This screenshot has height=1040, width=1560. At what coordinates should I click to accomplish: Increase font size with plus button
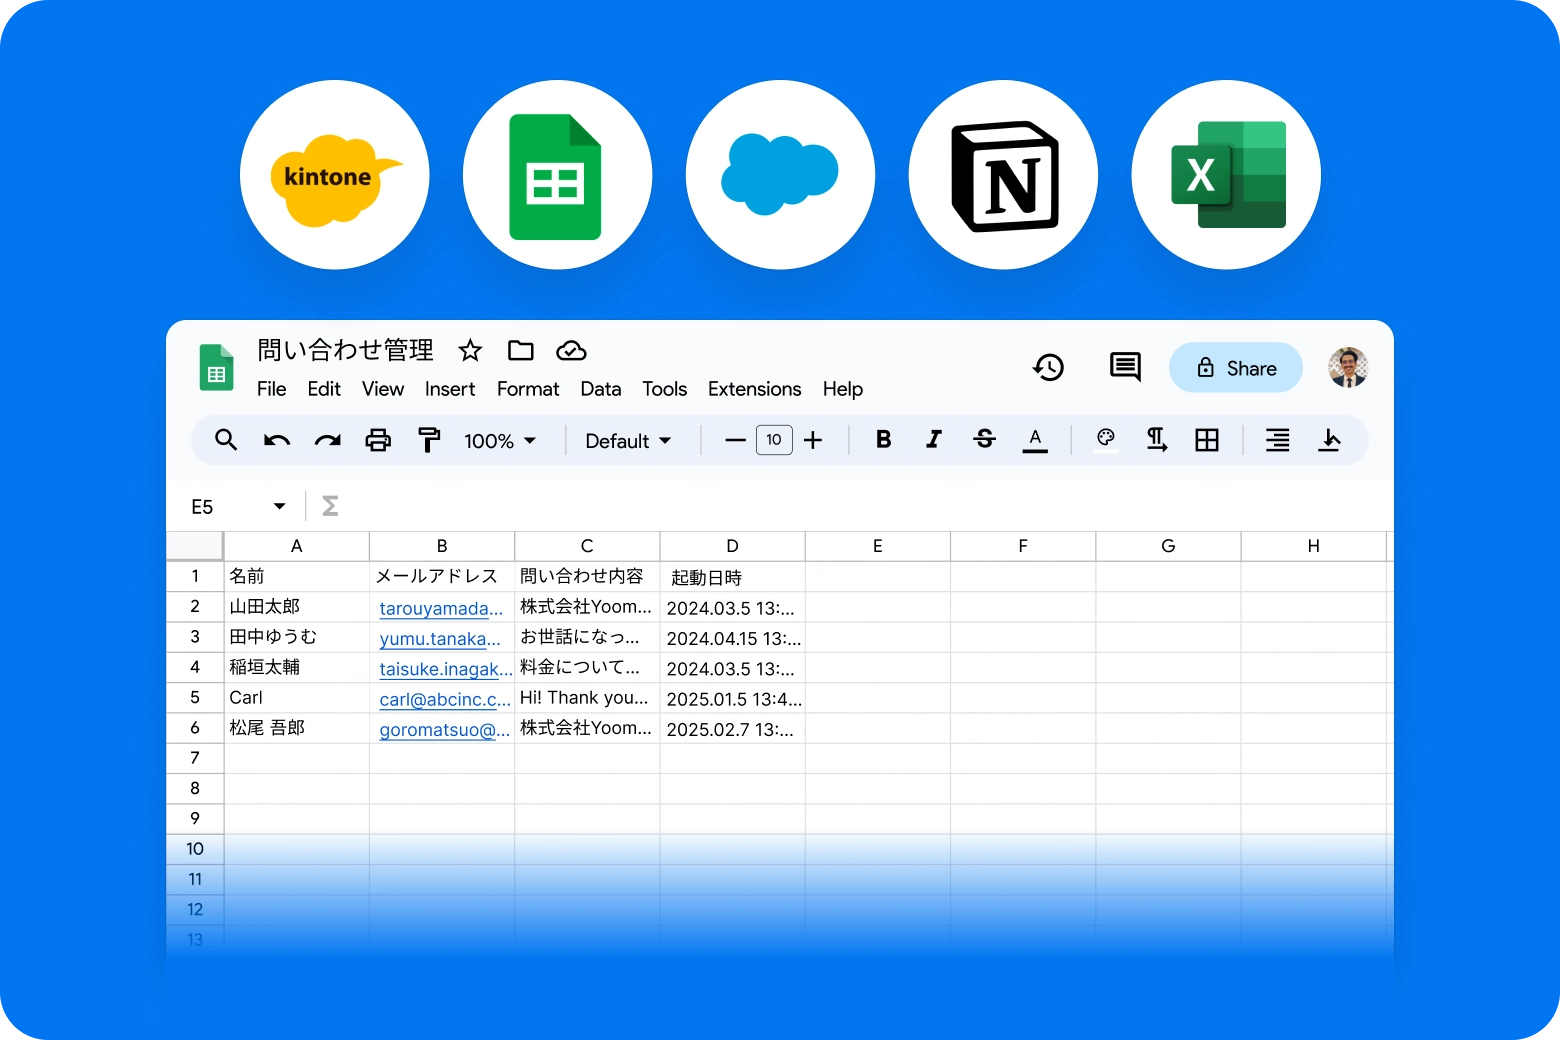coord(813,440)
